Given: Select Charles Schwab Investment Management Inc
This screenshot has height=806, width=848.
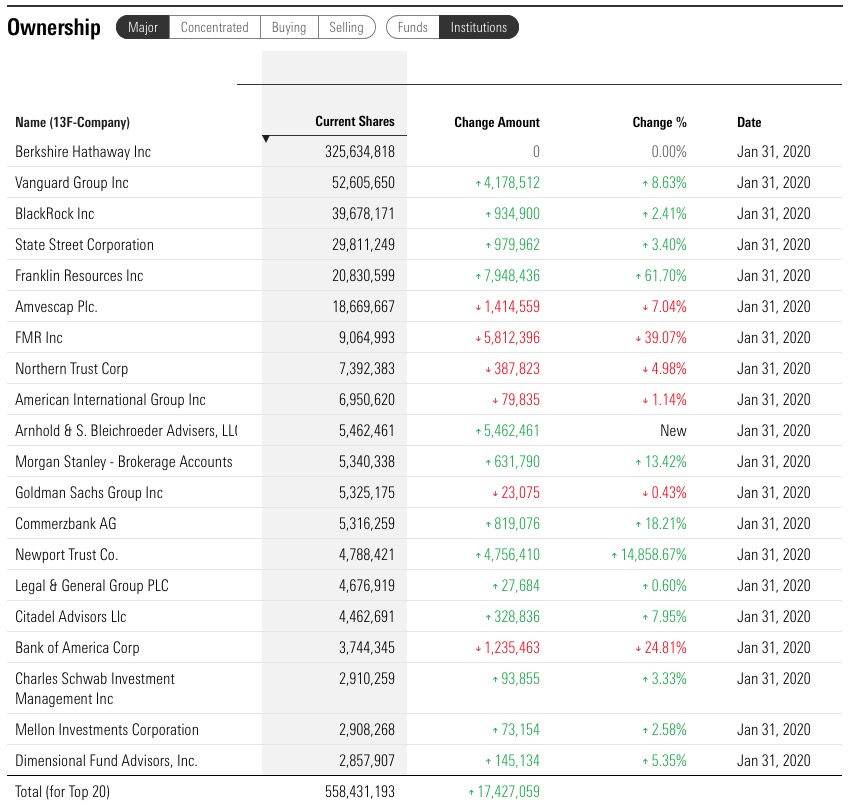Looking at the screenshot, I should 95,688.
